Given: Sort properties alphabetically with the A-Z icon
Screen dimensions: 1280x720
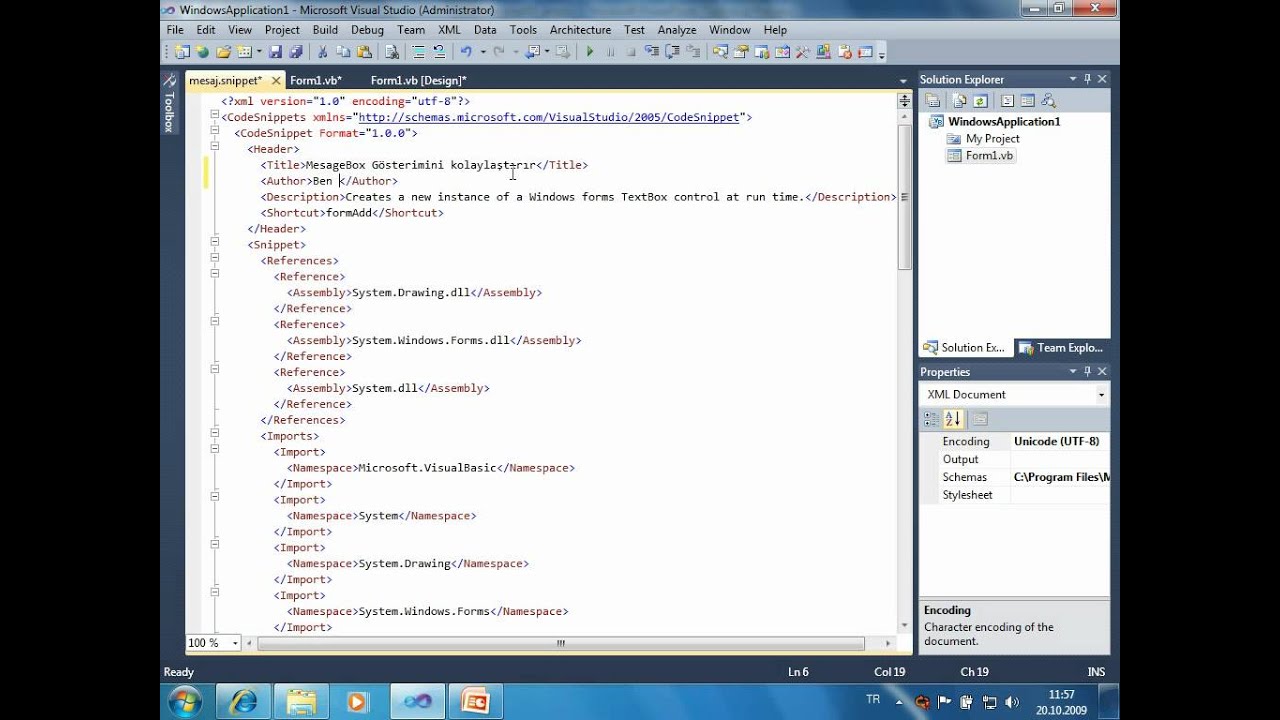Looking at the screenshot, I should click(952, 419).
